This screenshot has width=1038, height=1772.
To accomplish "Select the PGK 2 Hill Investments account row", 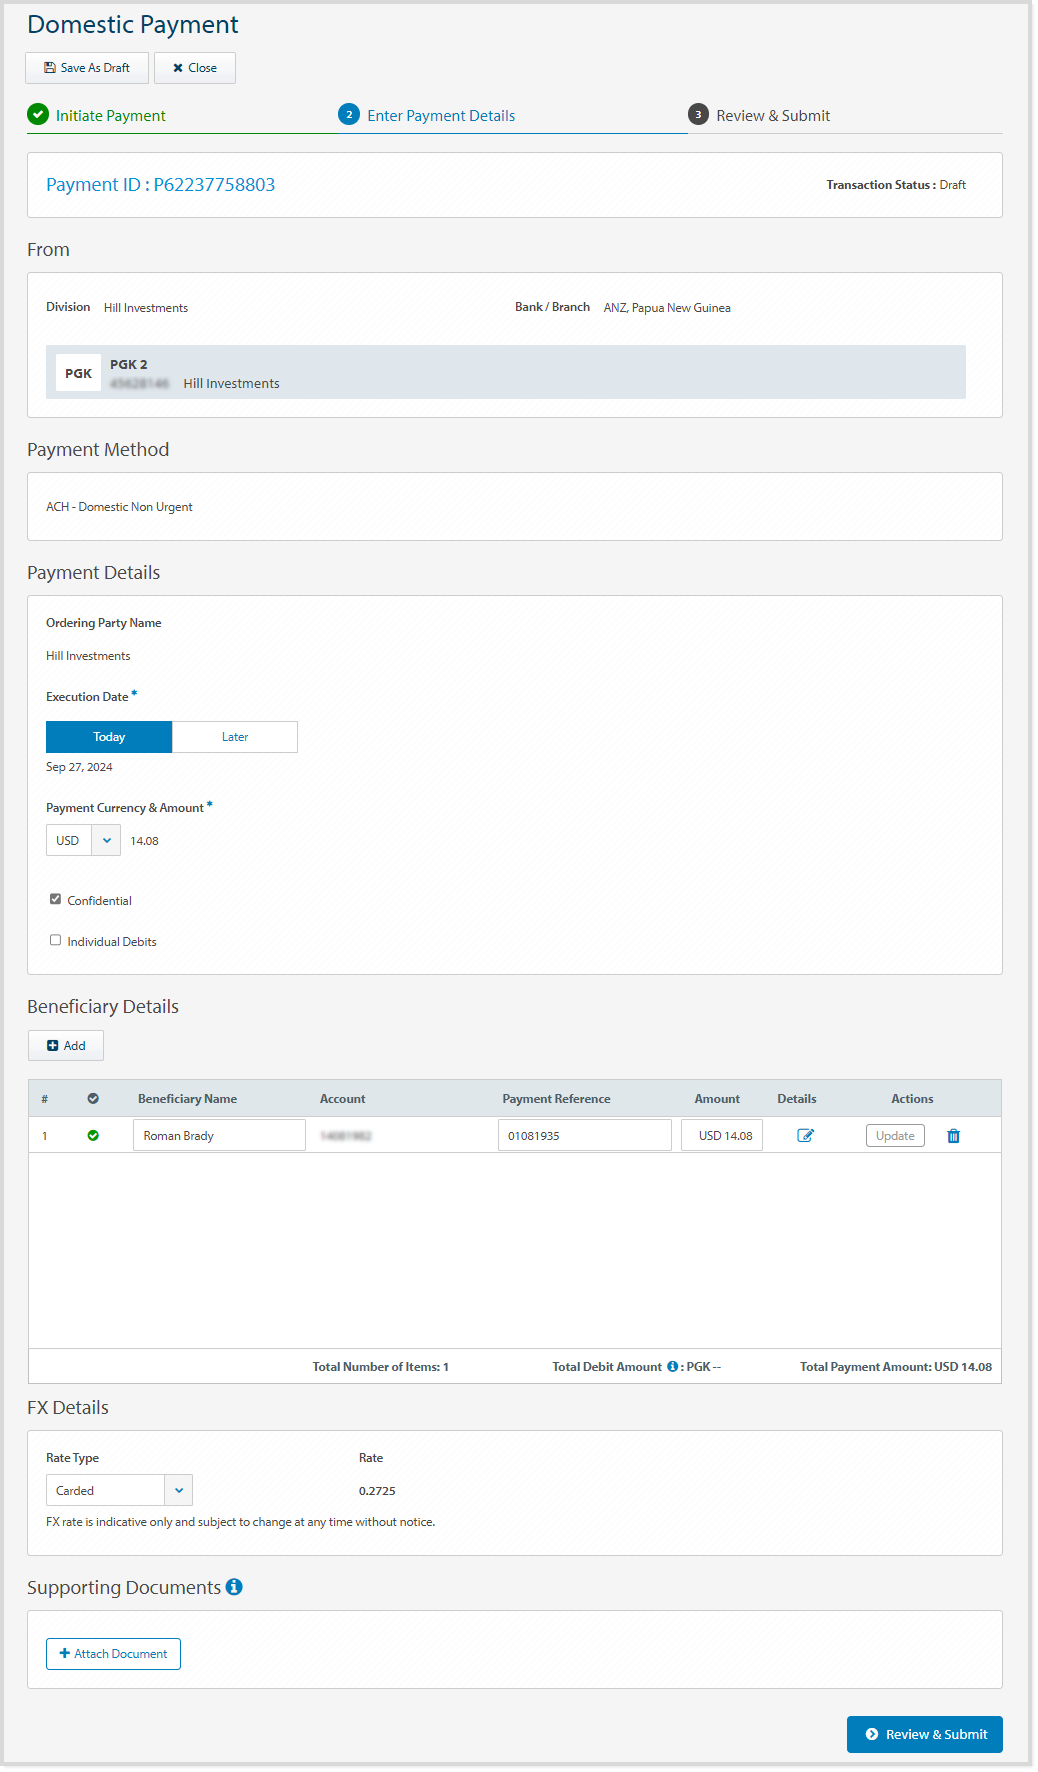I will coord(505,372).
